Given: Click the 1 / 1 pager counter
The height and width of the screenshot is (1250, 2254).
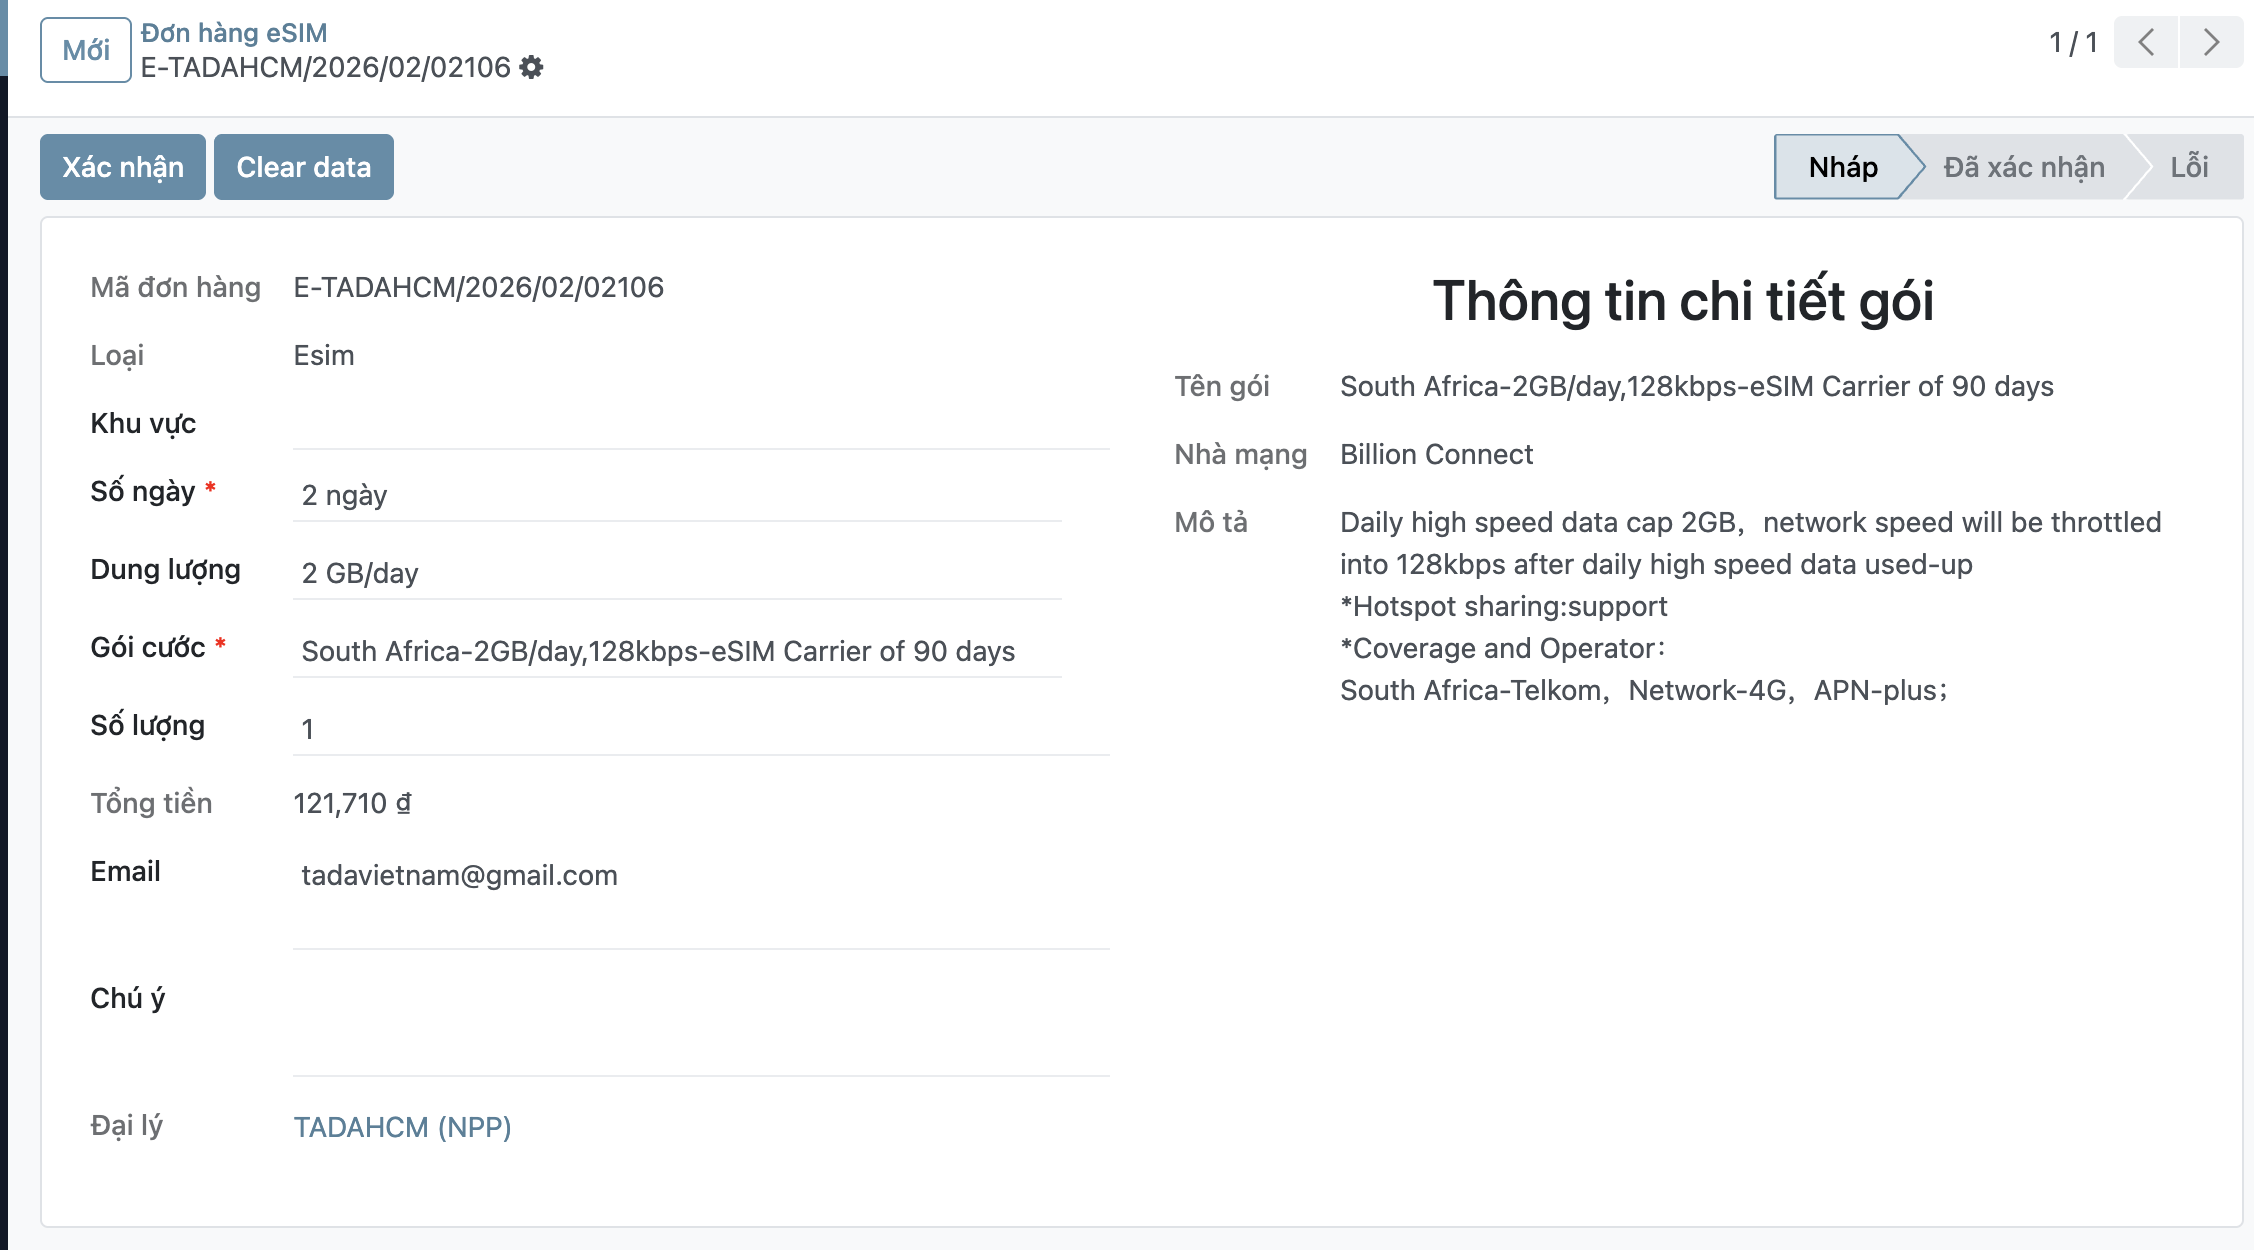Looking at the screenshot, I should point(2072,43).
